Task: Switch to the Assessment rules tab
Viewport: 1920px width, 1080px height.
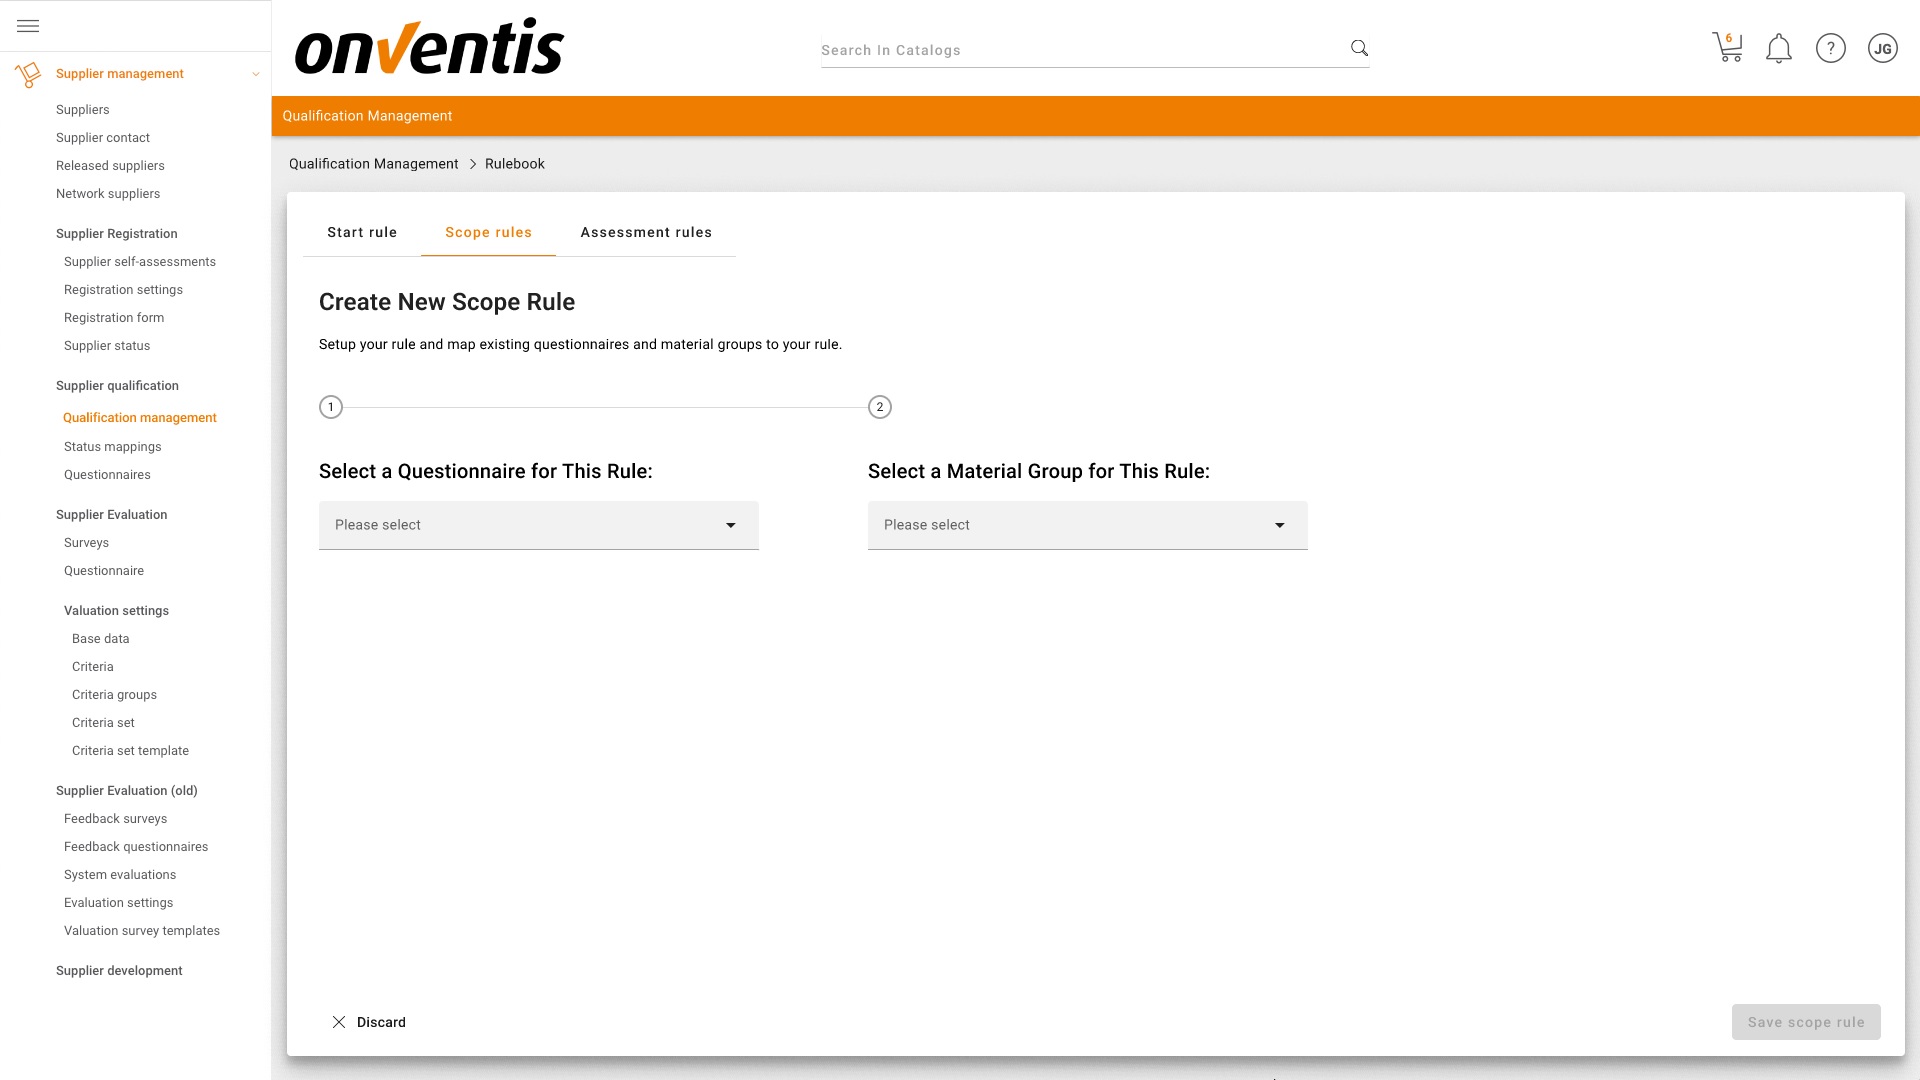Action: point(646,232)
